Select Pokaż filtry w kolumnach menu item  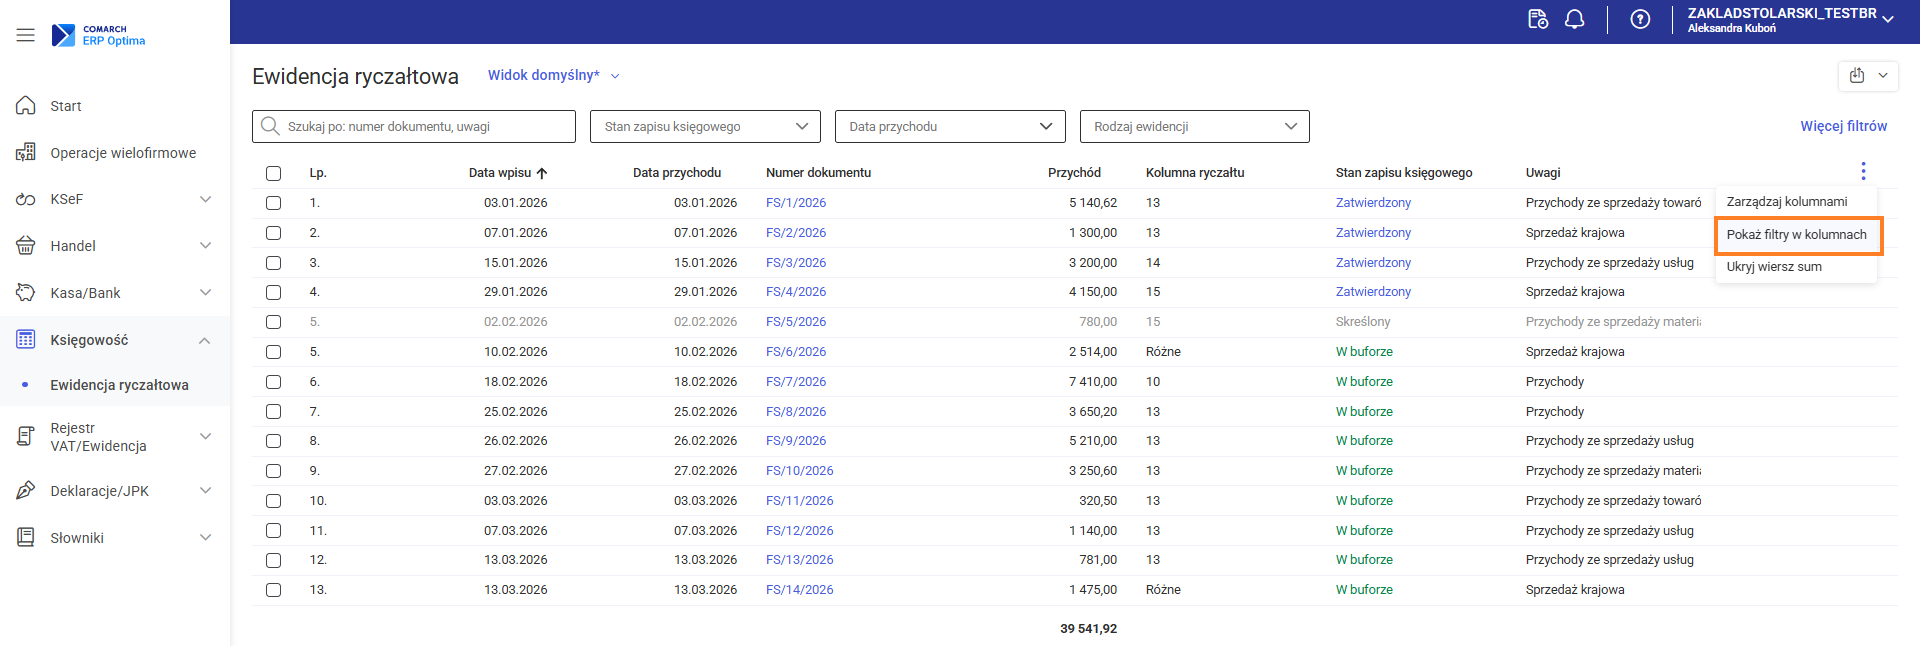tap(1796, 235)
